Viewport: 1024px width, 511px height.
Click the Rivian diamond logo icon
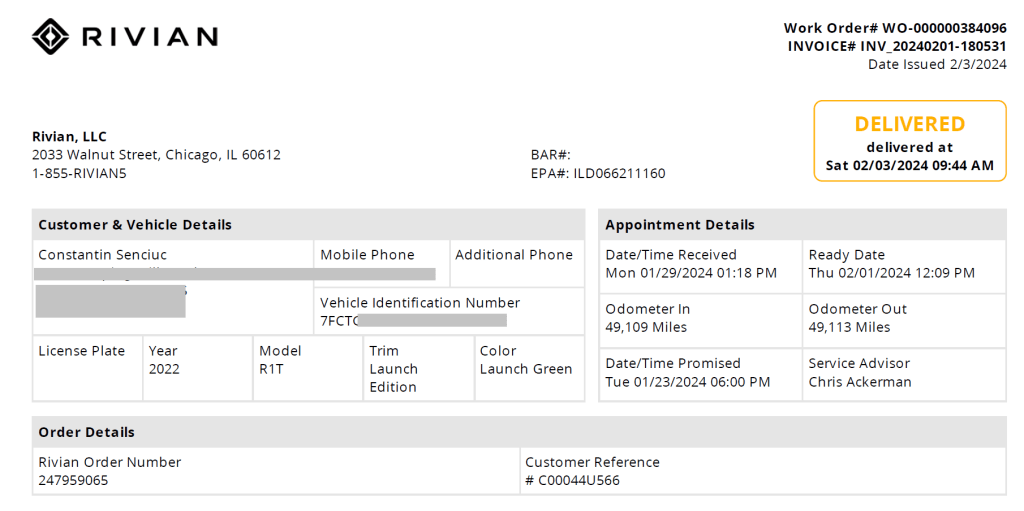coord(50,37)
